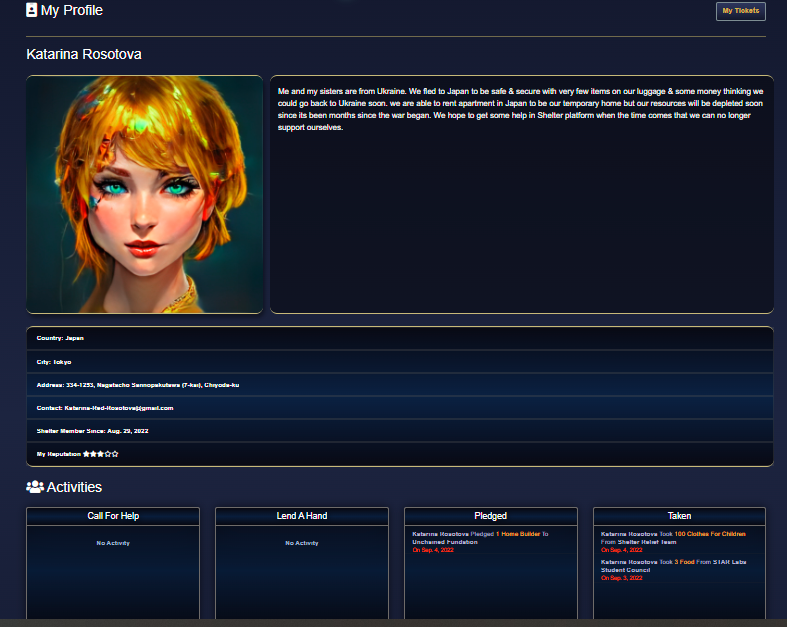Click the Activities section heading
The image size is (788, 628).
click(74, 487)
